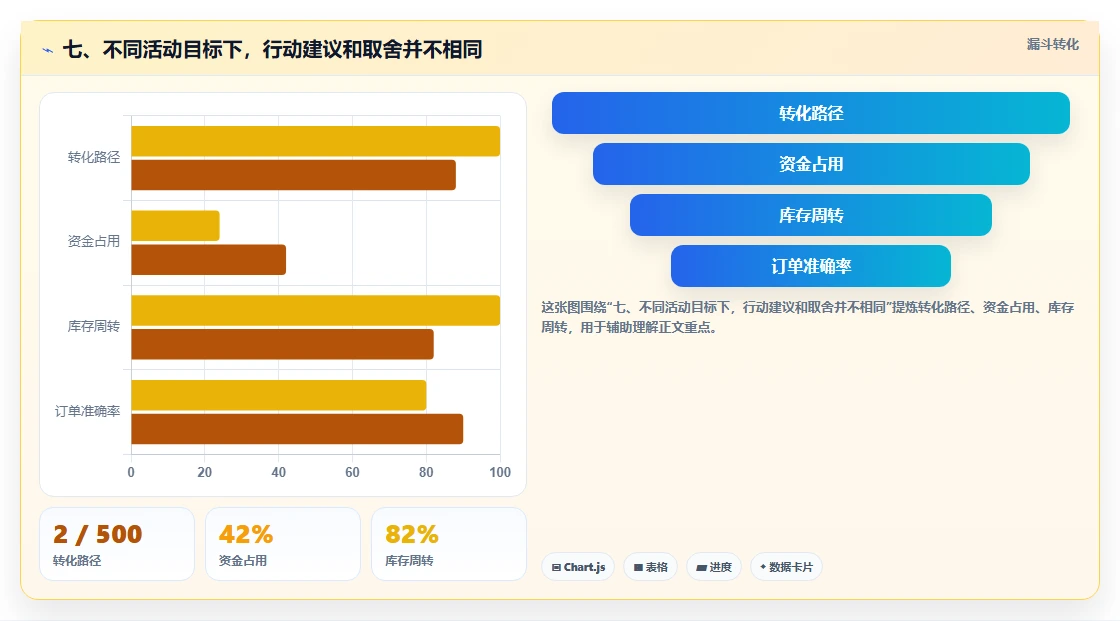The height and width of the screenshot is (621, 1120).
Task: Click the section title 七、不同活动目标下
Action: coord(272,49)
